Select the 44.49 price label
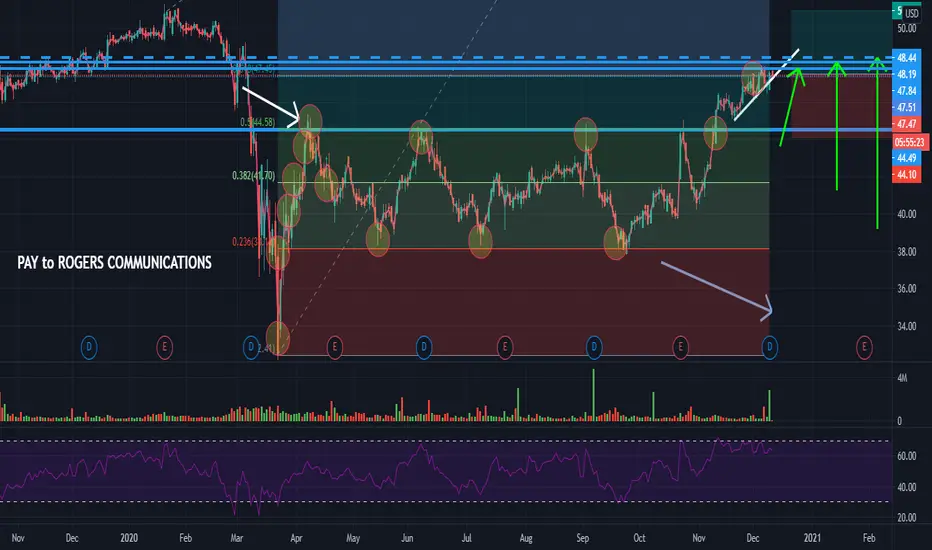This screenshot has height=550, width=932. click(906, 158)
